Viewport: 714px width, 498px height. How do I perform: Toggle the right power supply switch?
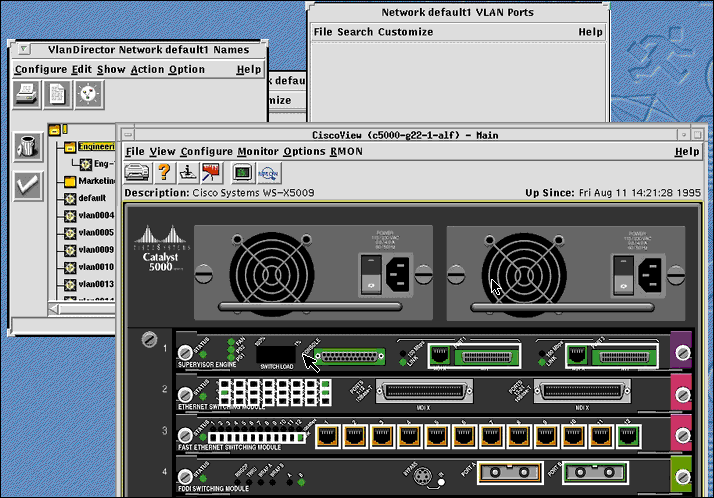(x=623, y=274)
